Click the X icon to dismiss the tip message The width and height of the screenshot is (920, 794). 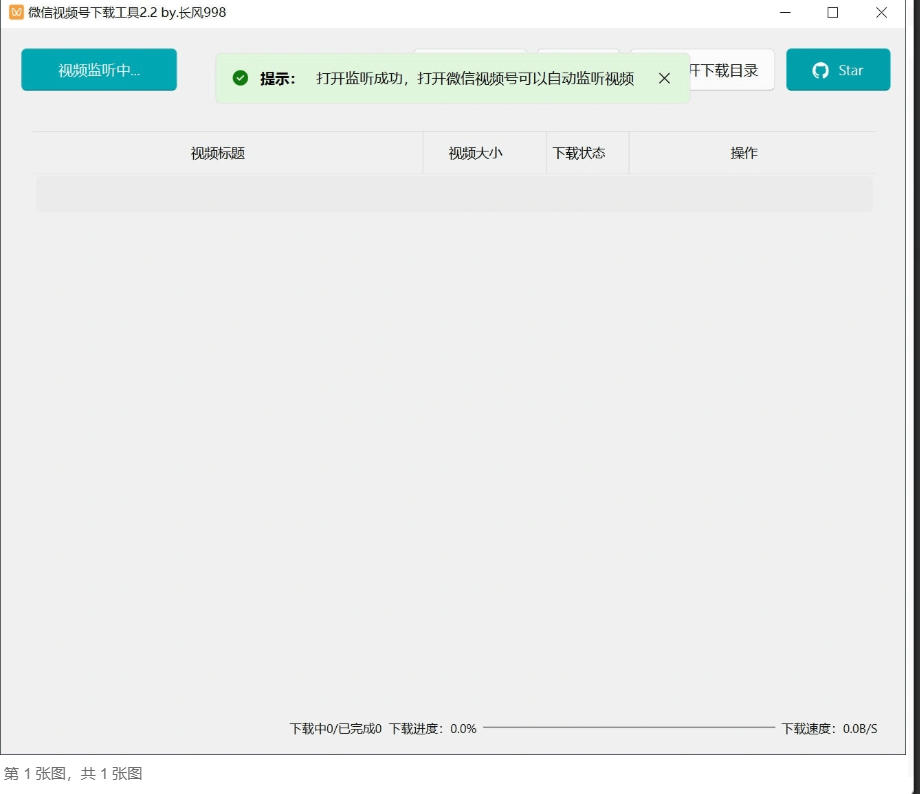(665, 77)
